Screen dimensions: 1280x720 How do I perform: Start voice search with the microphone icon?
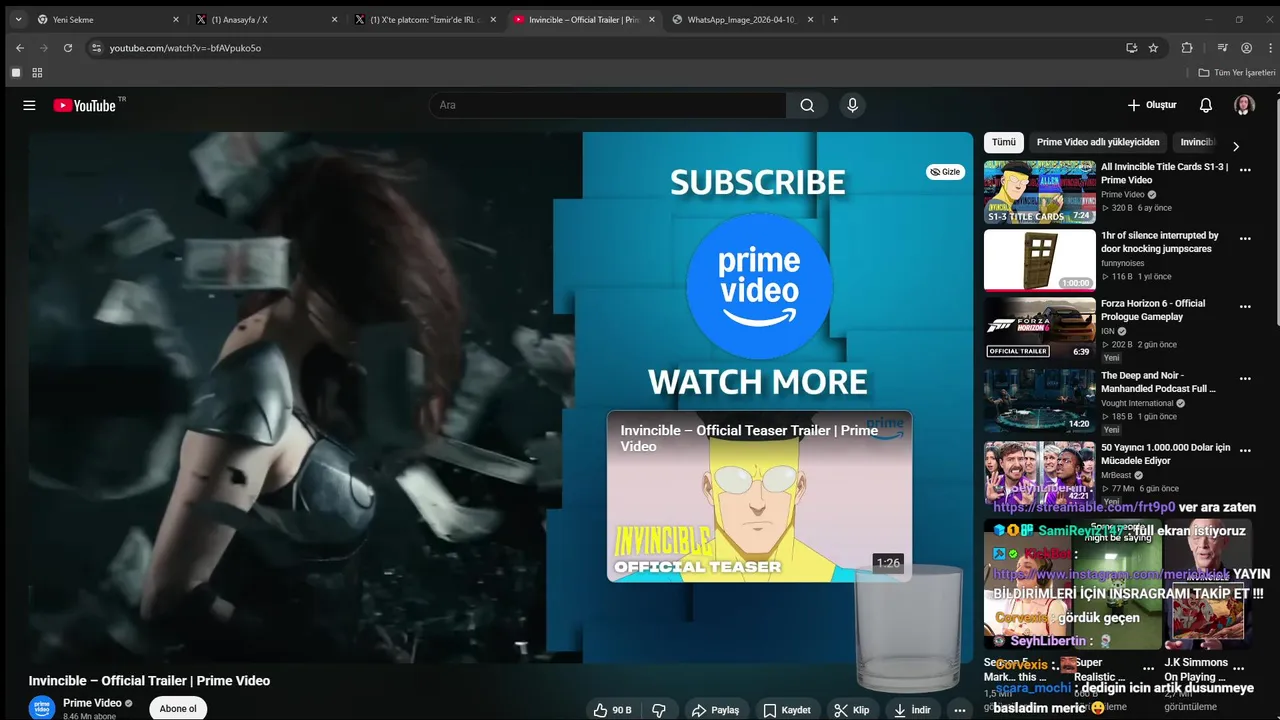852,105
